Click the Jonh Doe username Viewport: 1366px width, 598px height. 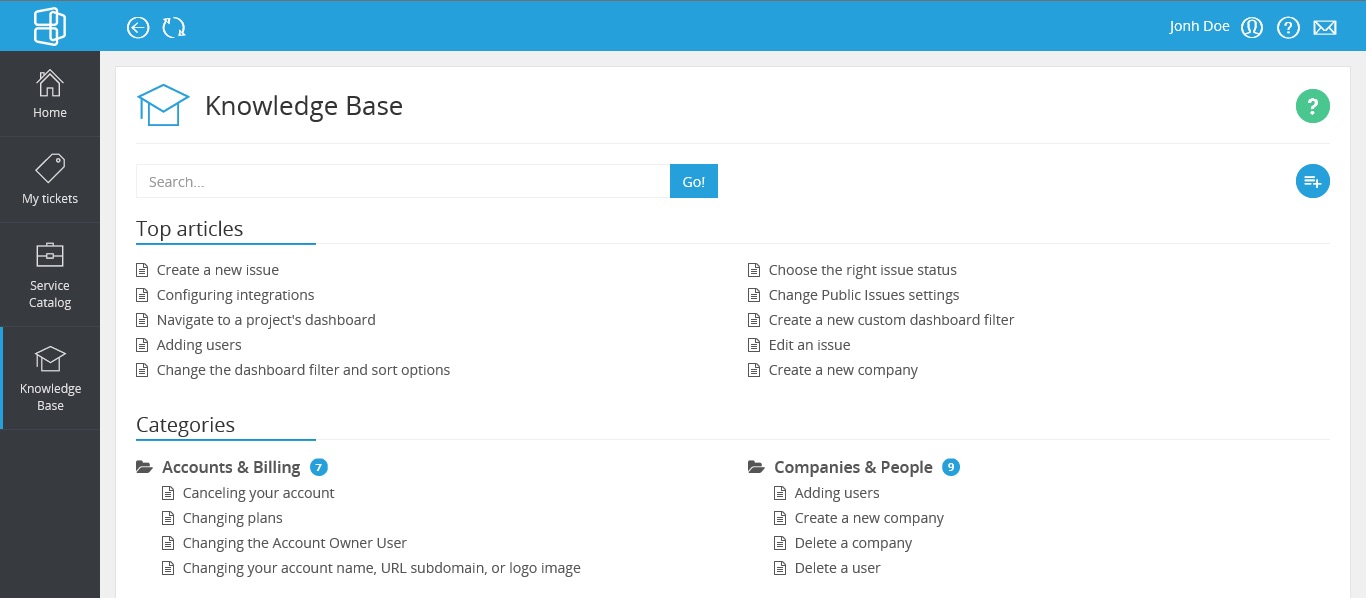(1199, 27)
